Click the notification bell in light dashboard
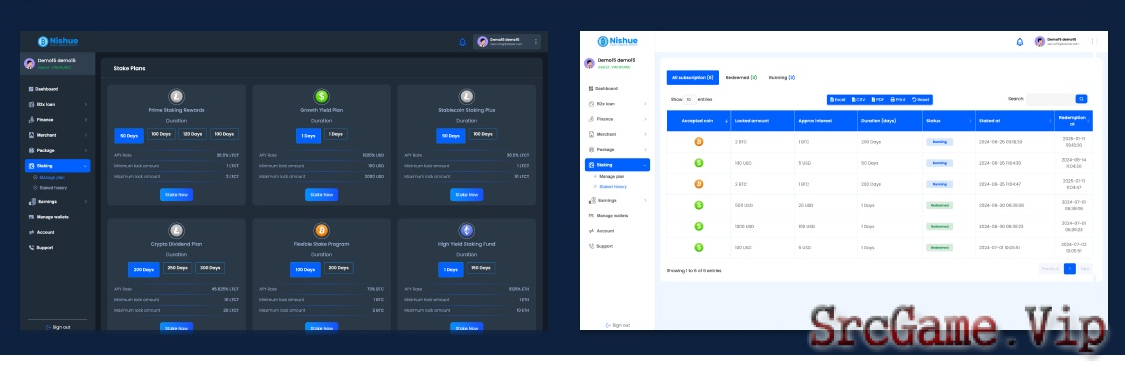1126x370 pixels. click(1020, 42)
